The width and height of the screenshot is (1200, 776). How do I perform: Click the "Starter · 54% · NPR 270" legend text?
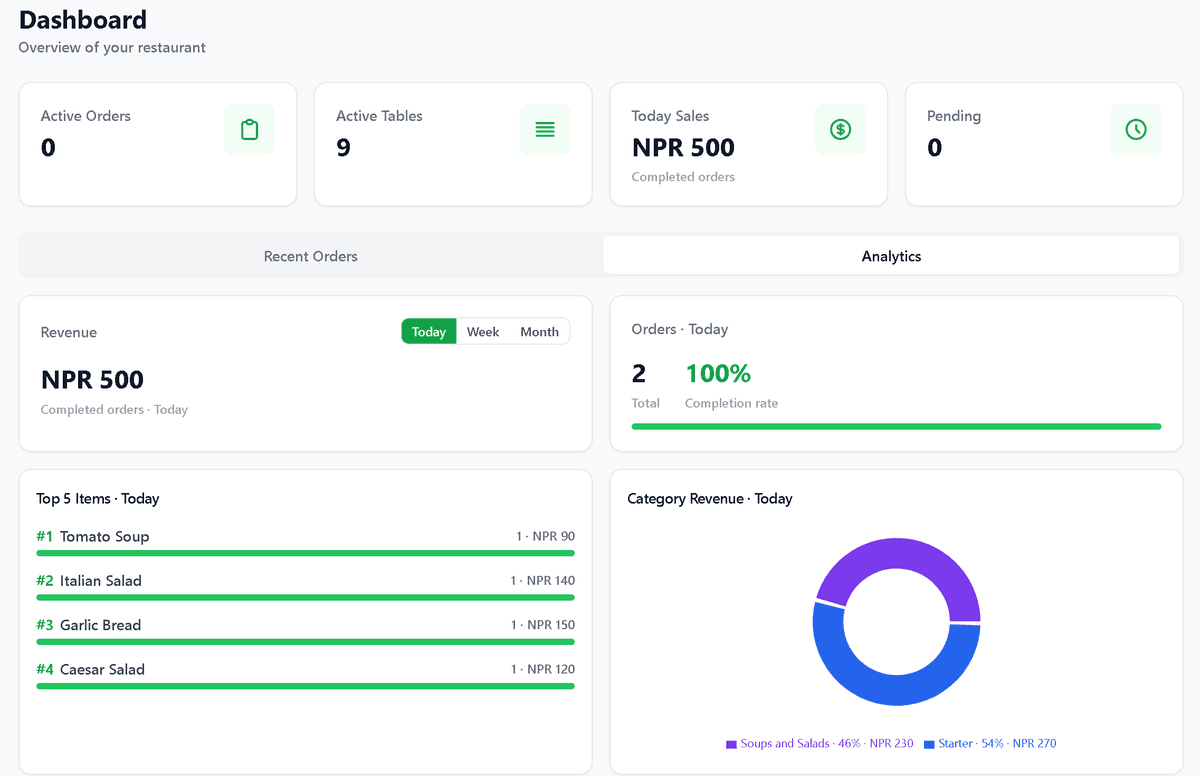pyautogui.click(x=997, y=744)
